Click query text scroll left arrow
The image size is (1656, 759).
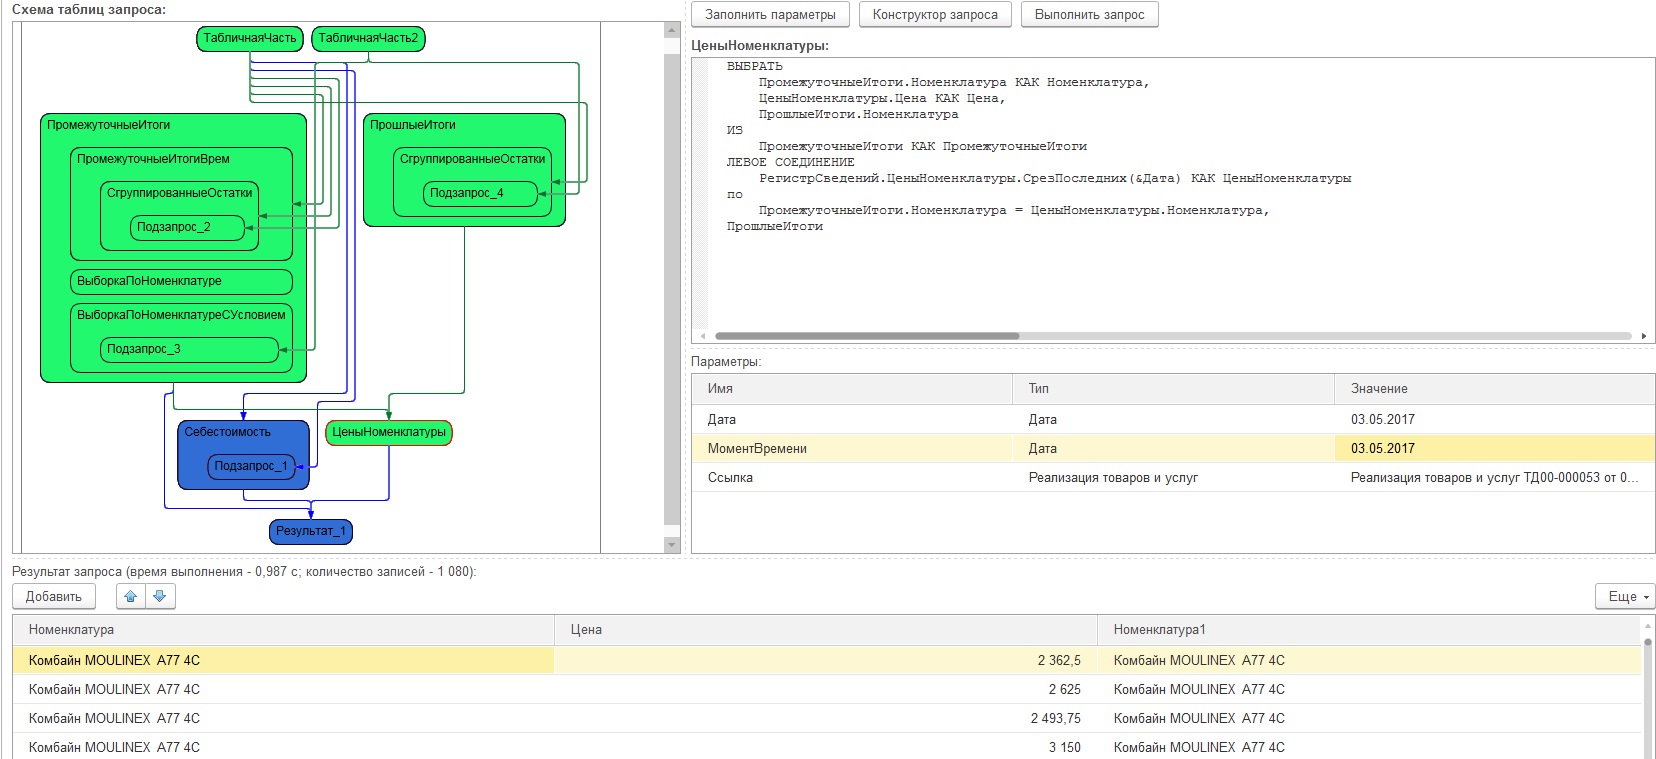[703, 336]
